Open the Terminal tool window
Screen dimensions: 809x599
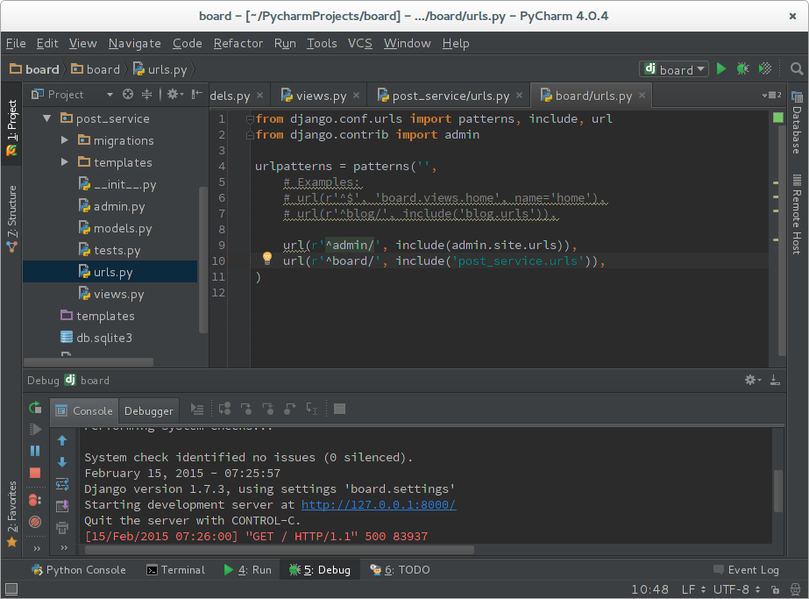click(x=175, y=570)
